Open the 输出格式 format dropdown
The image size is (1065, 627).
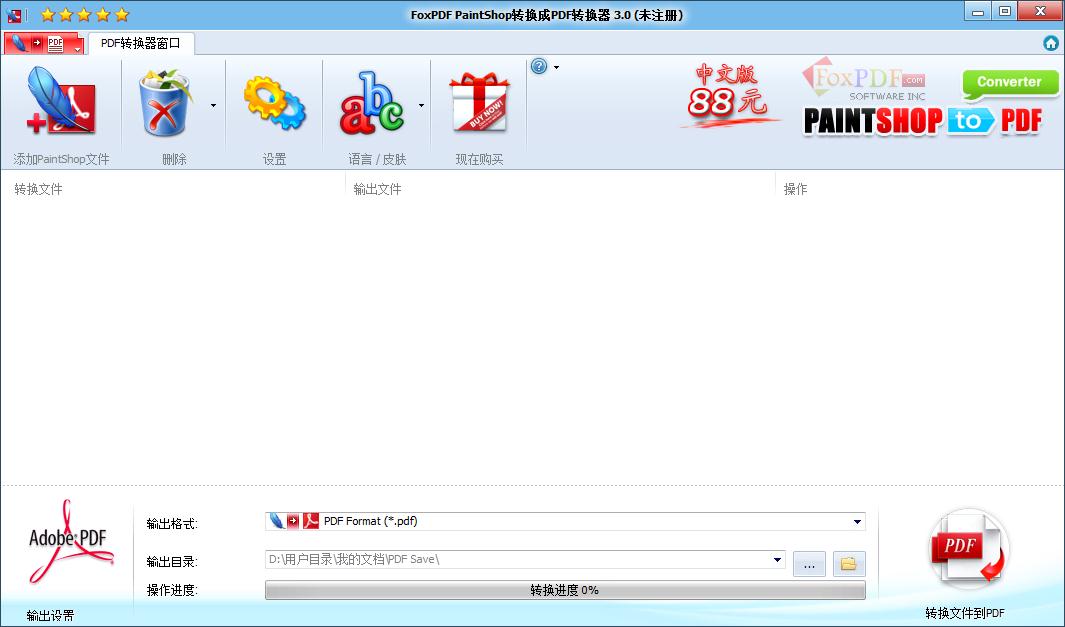(x=857, y=521)
